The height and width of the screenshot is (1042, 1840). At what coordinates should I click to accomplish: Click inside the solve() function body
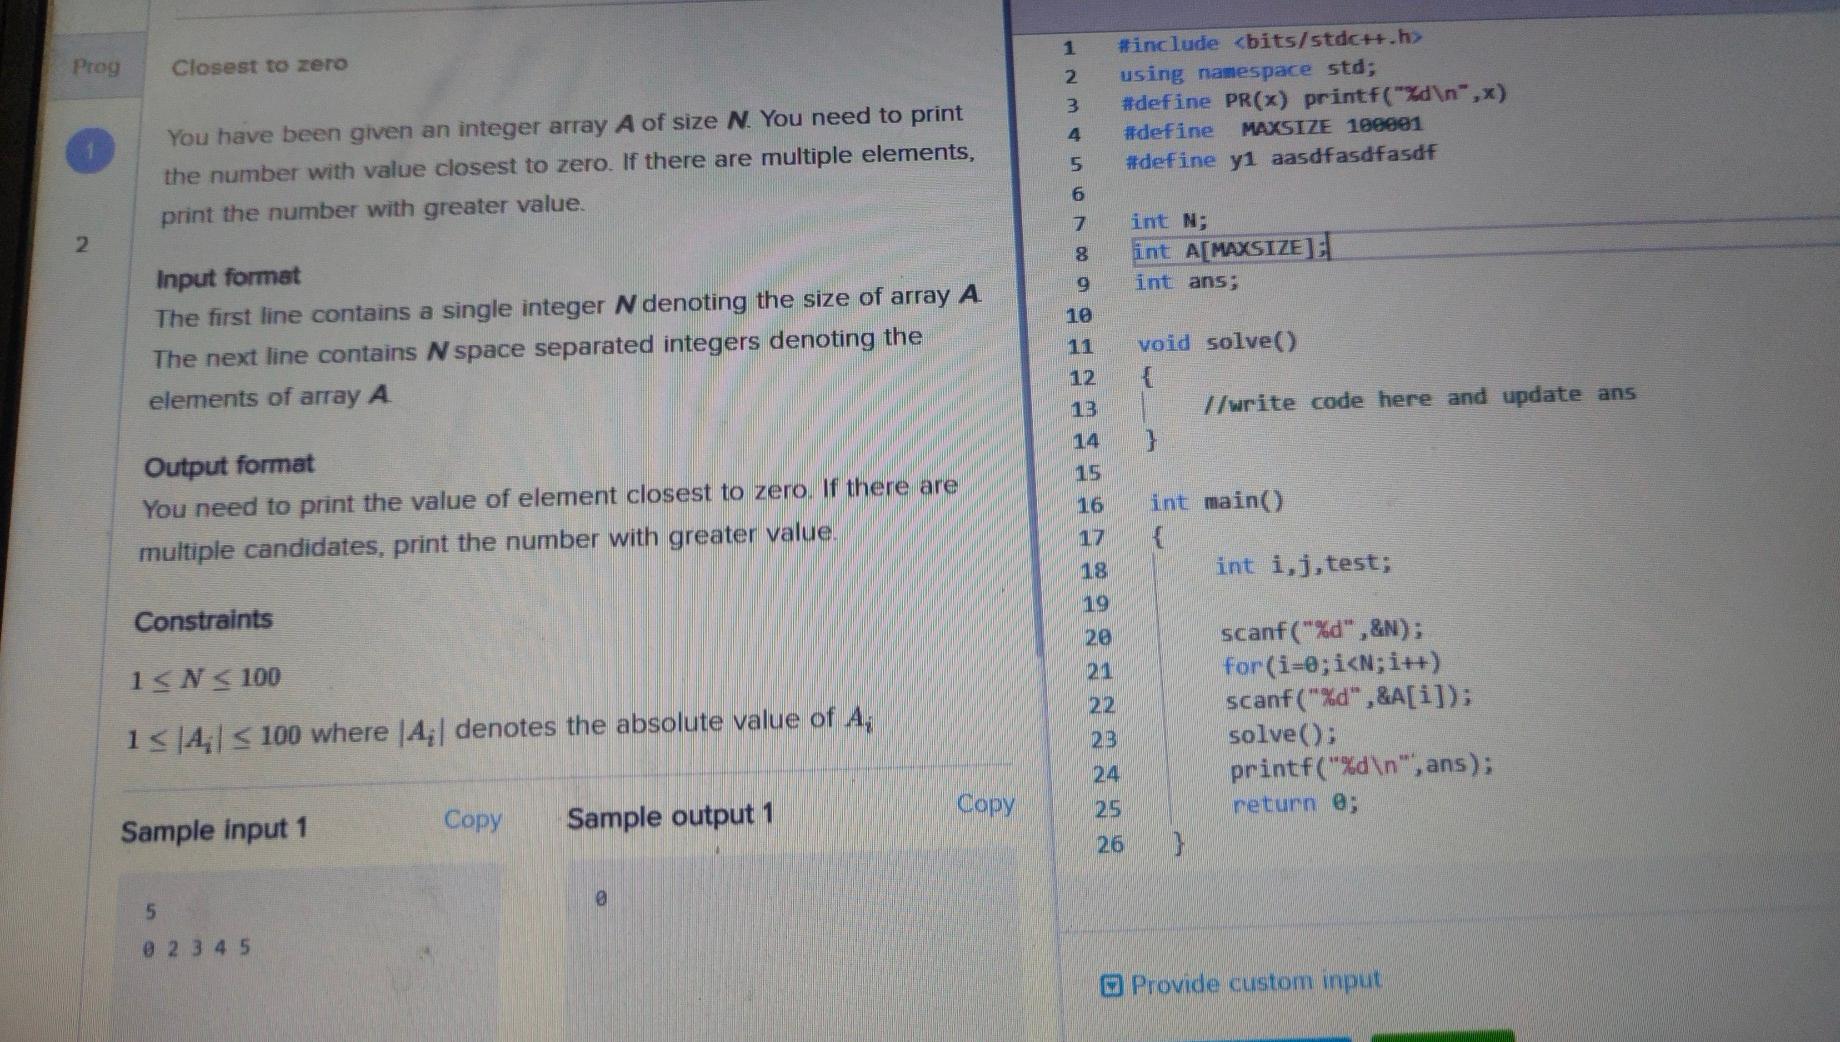pos(1400,400)
